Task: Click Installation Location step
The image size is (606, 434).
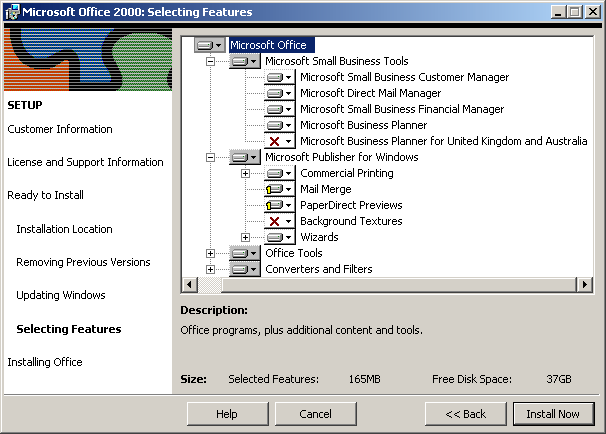Action: [65, 229]
